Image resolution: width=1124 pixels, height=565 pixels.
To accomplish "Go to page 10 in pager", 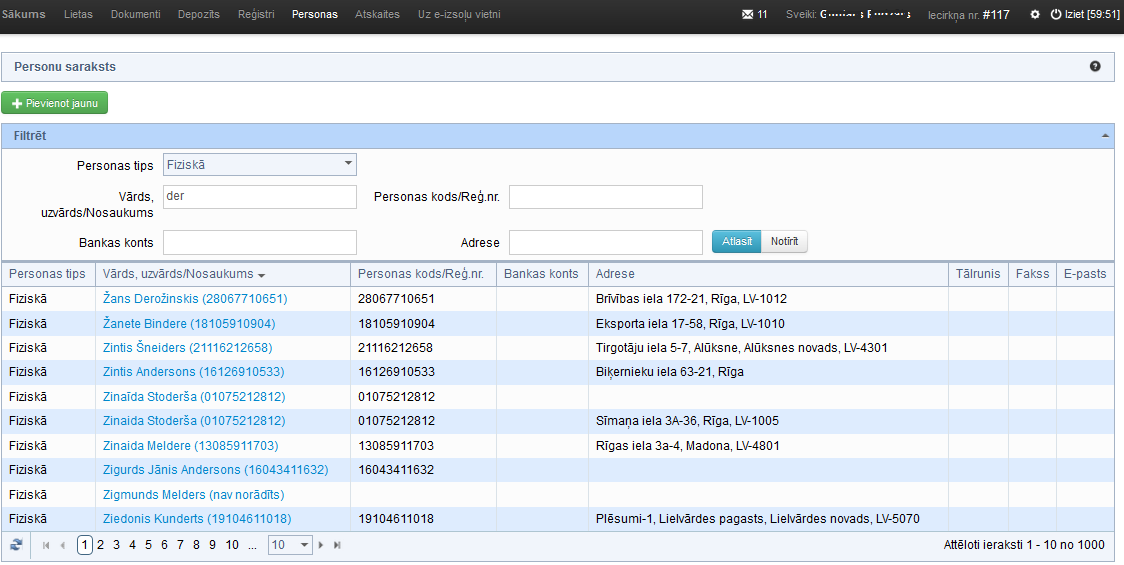I will pos(232,545).
